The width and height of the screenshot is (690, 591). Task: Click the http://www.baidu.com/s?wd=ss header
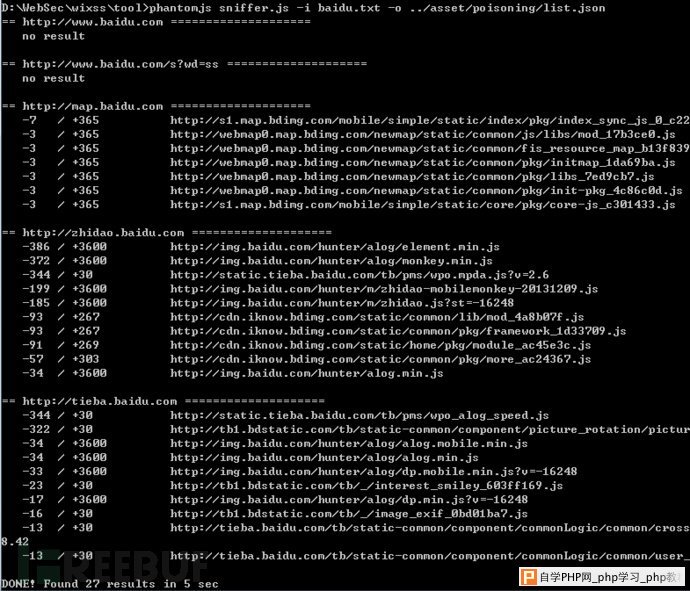(184, 64)
